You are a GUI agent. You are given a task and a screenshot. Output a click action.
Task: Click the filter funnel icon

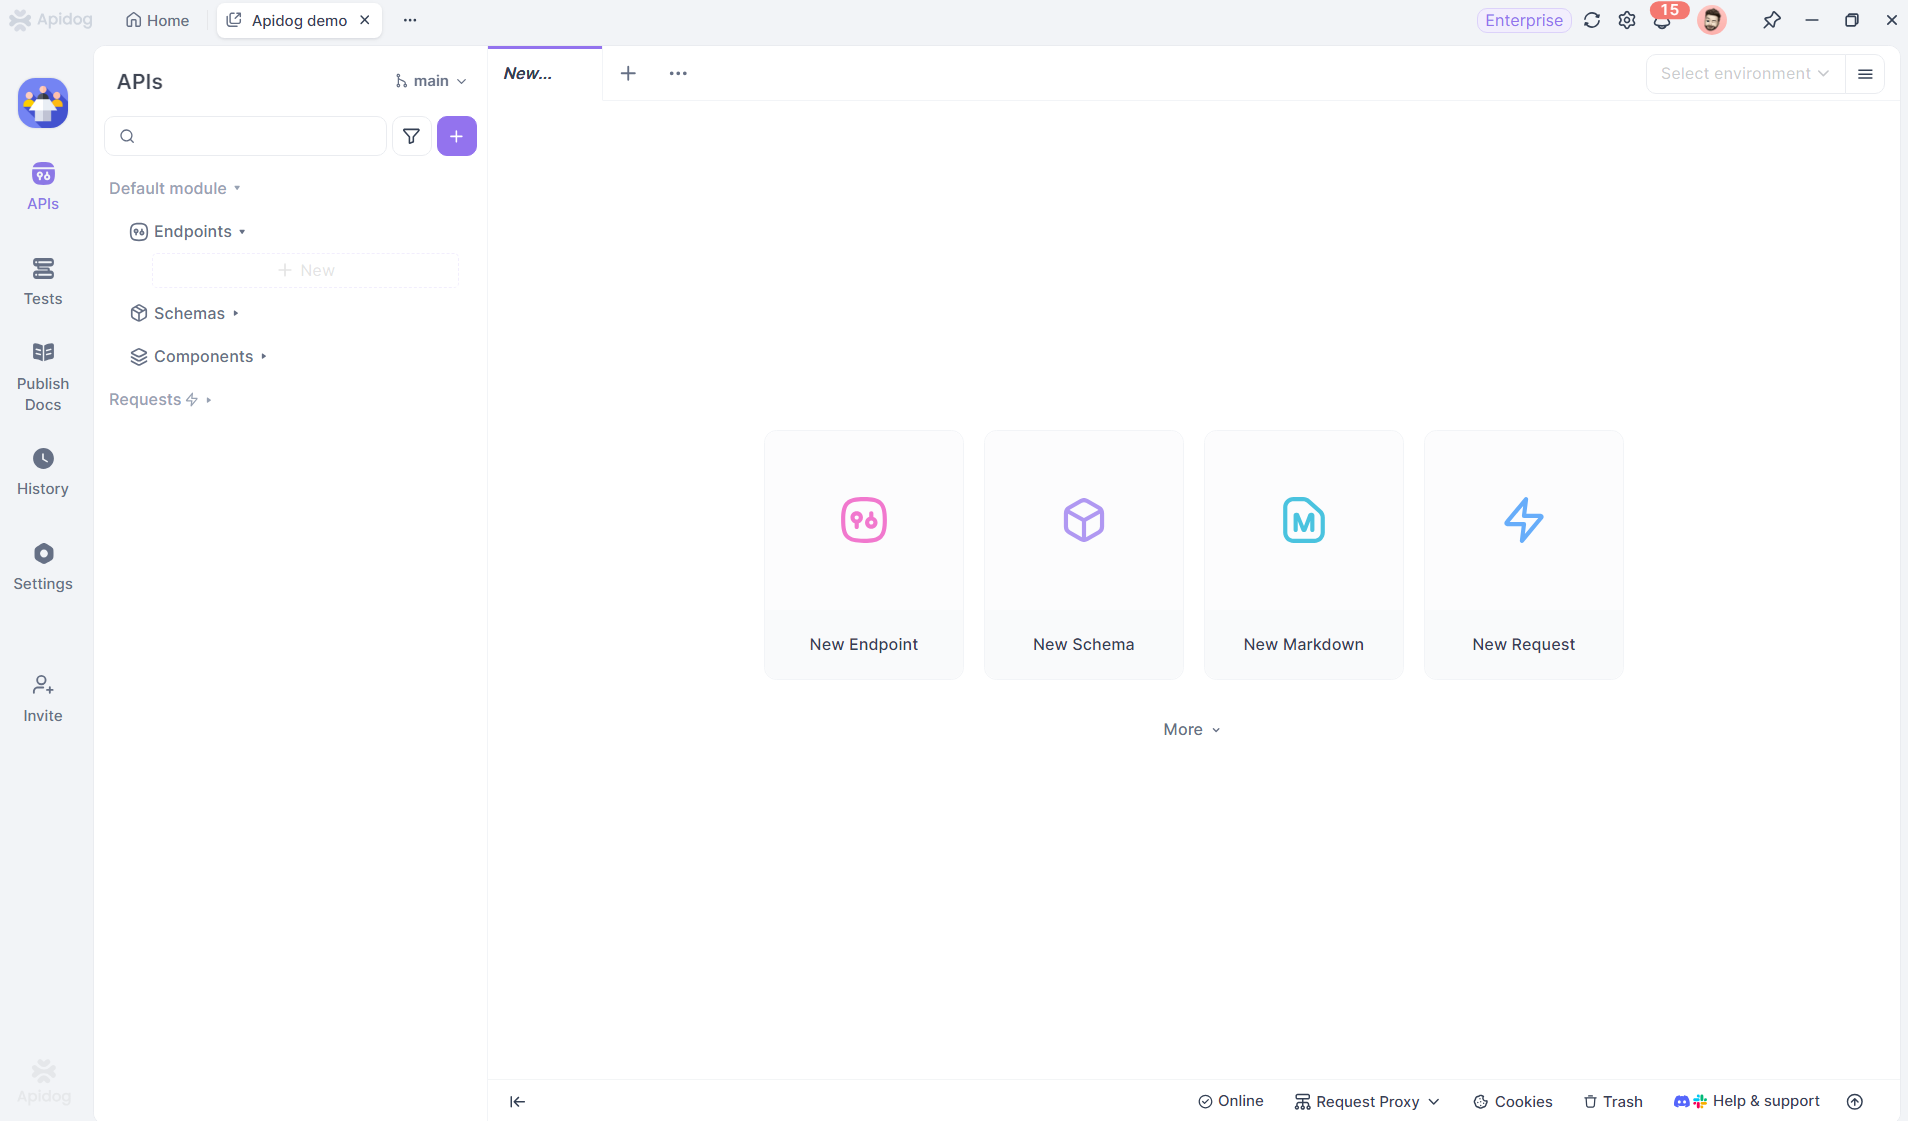coord(411,136)
